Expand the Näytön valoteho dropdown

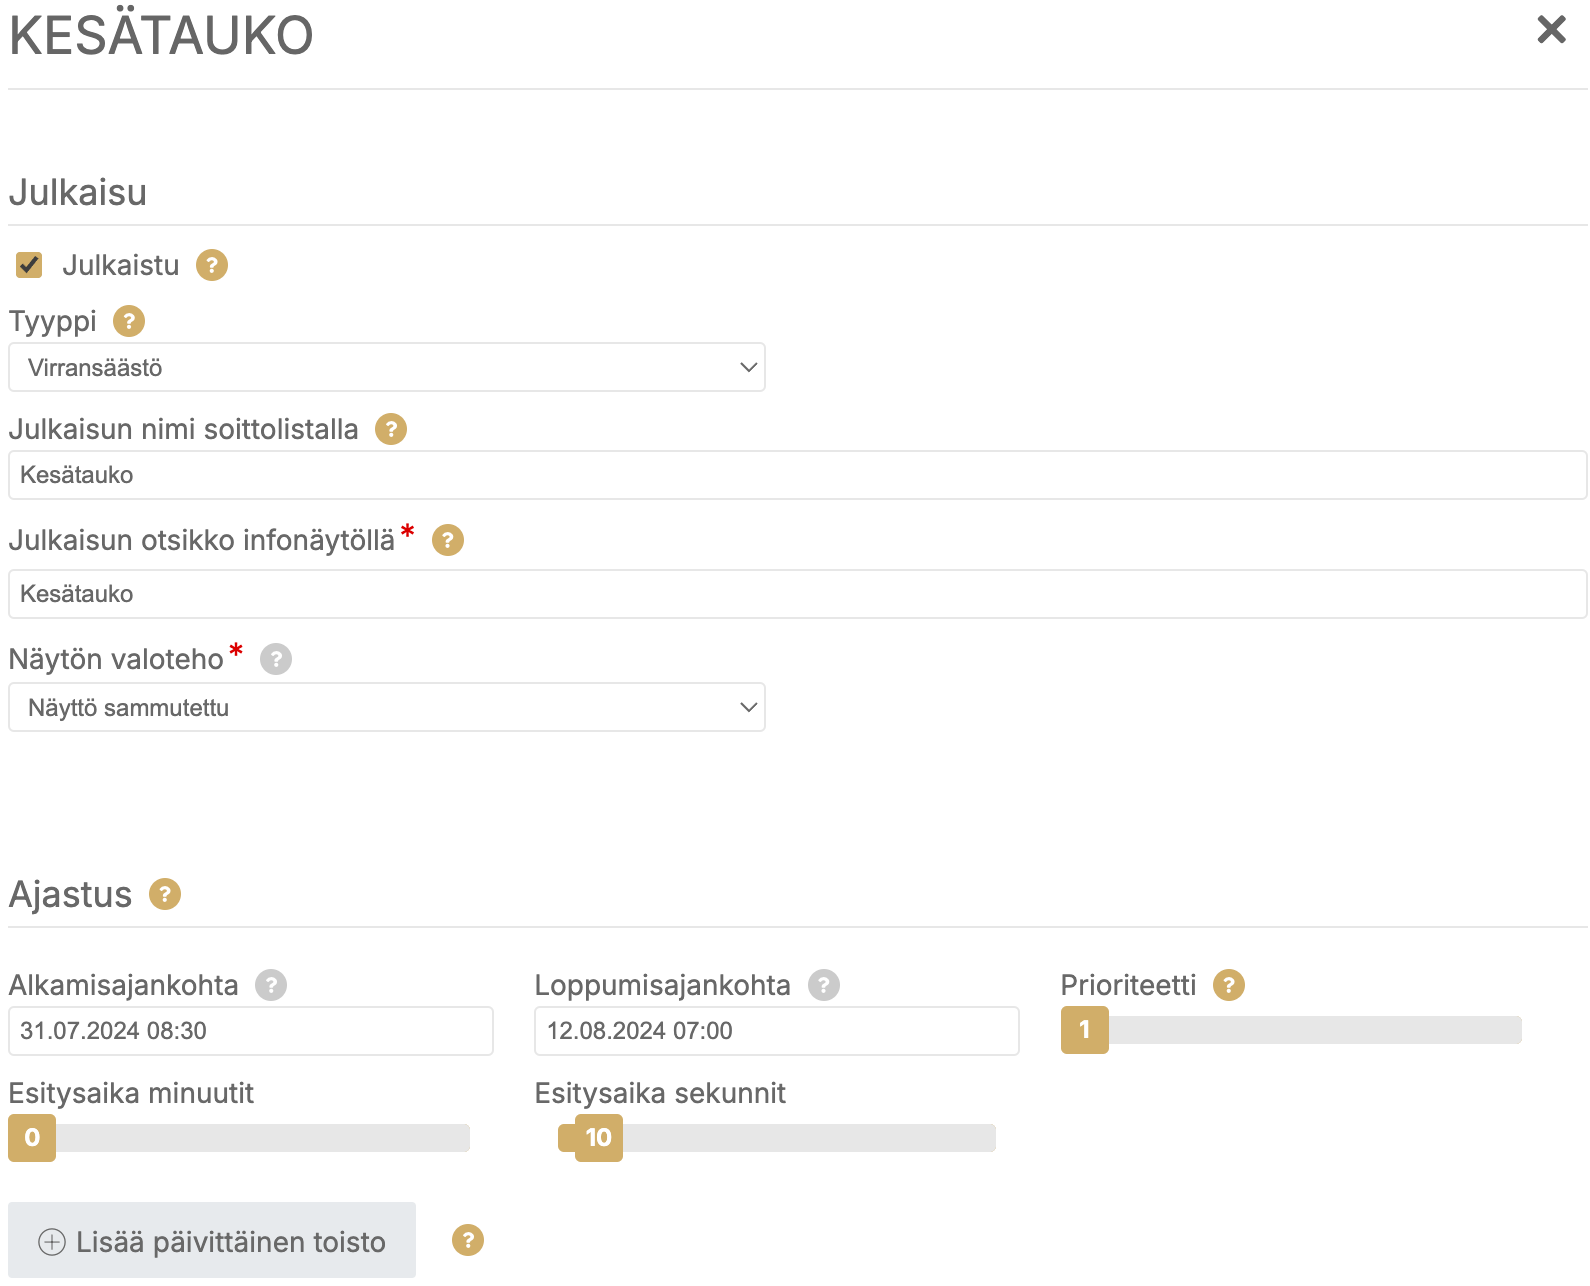tap(387, 707)
